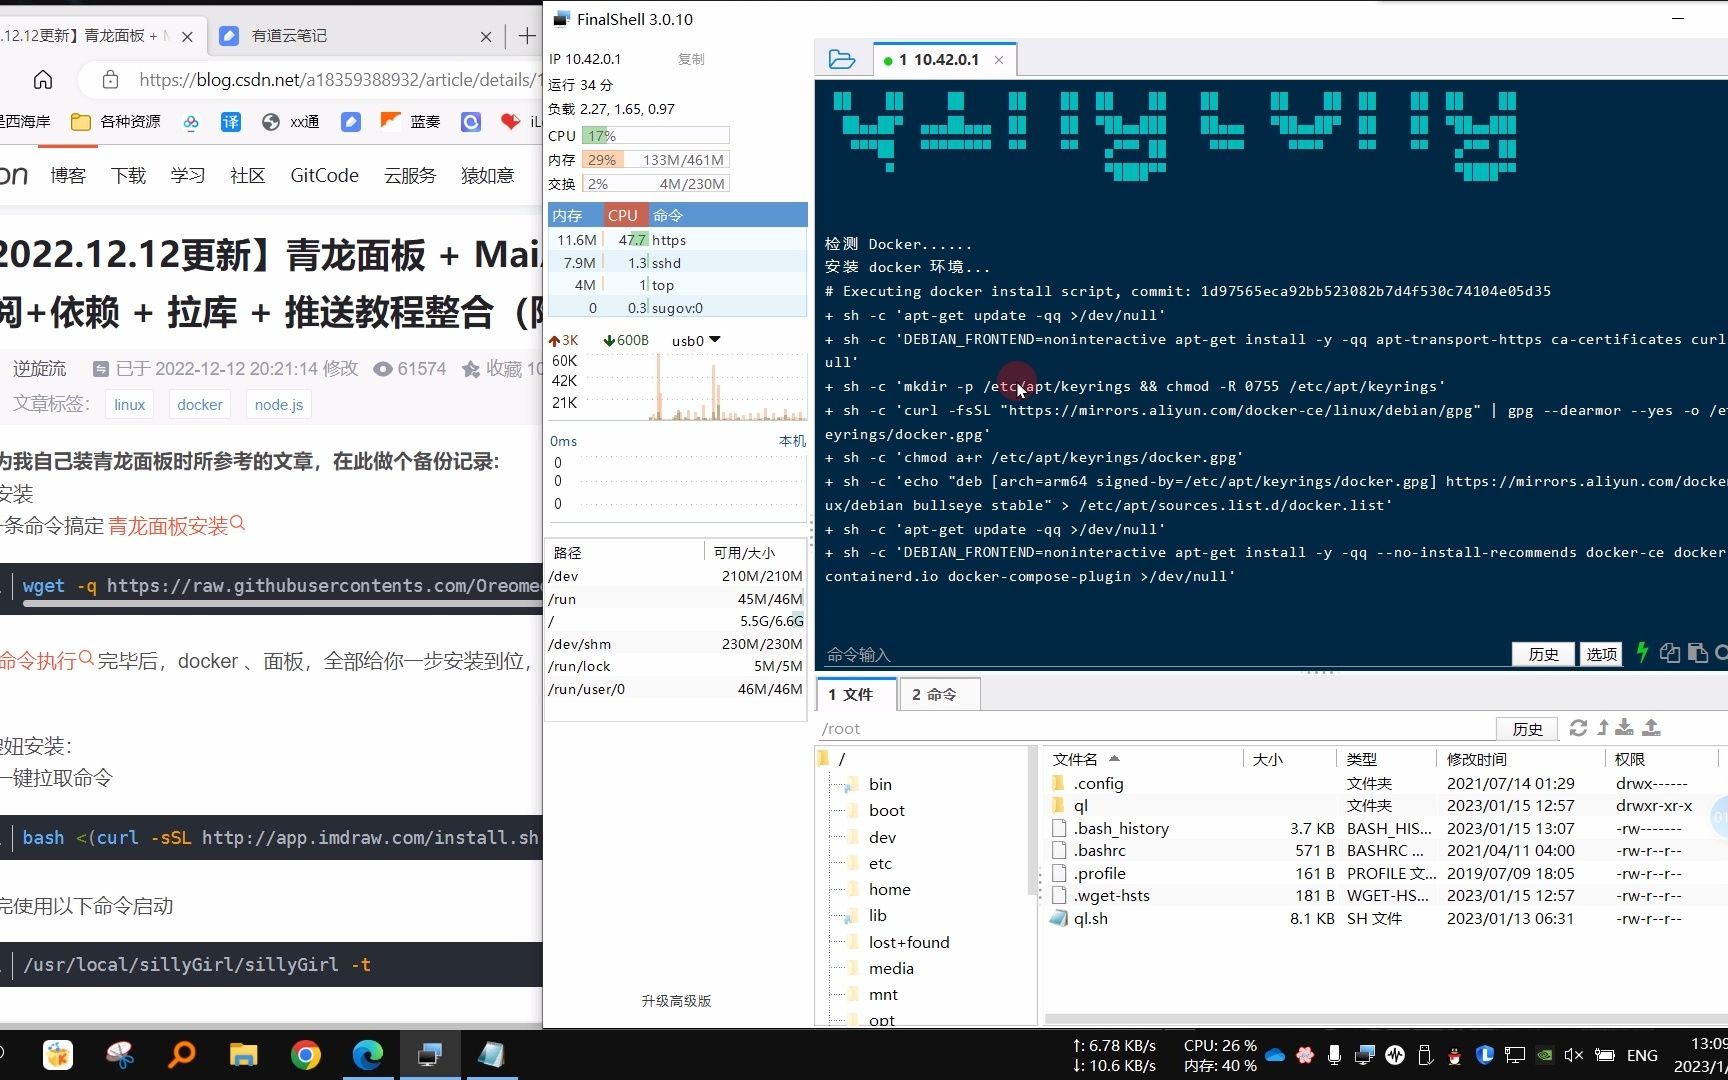This screenshot has width=1728, height=1080.
Task: Switch to the 2 命令 tab
Action: [939, 694]
